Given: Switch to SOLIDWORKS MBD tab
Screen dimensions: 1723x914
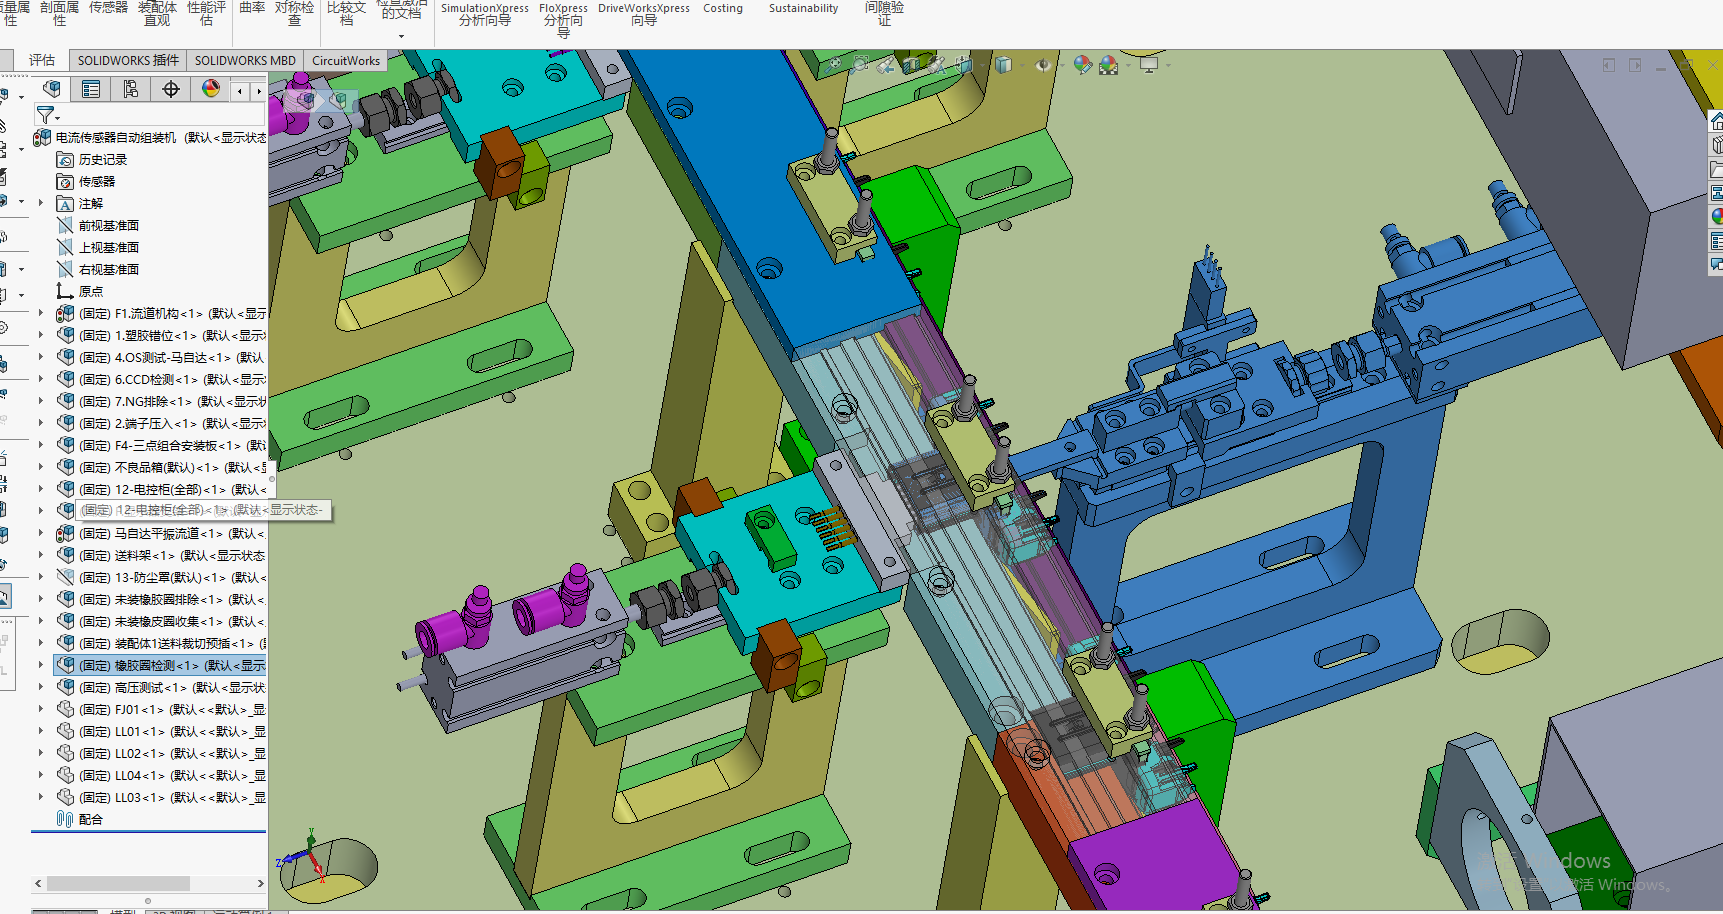Looking at the screenshot, I should (x=245, y=60).
